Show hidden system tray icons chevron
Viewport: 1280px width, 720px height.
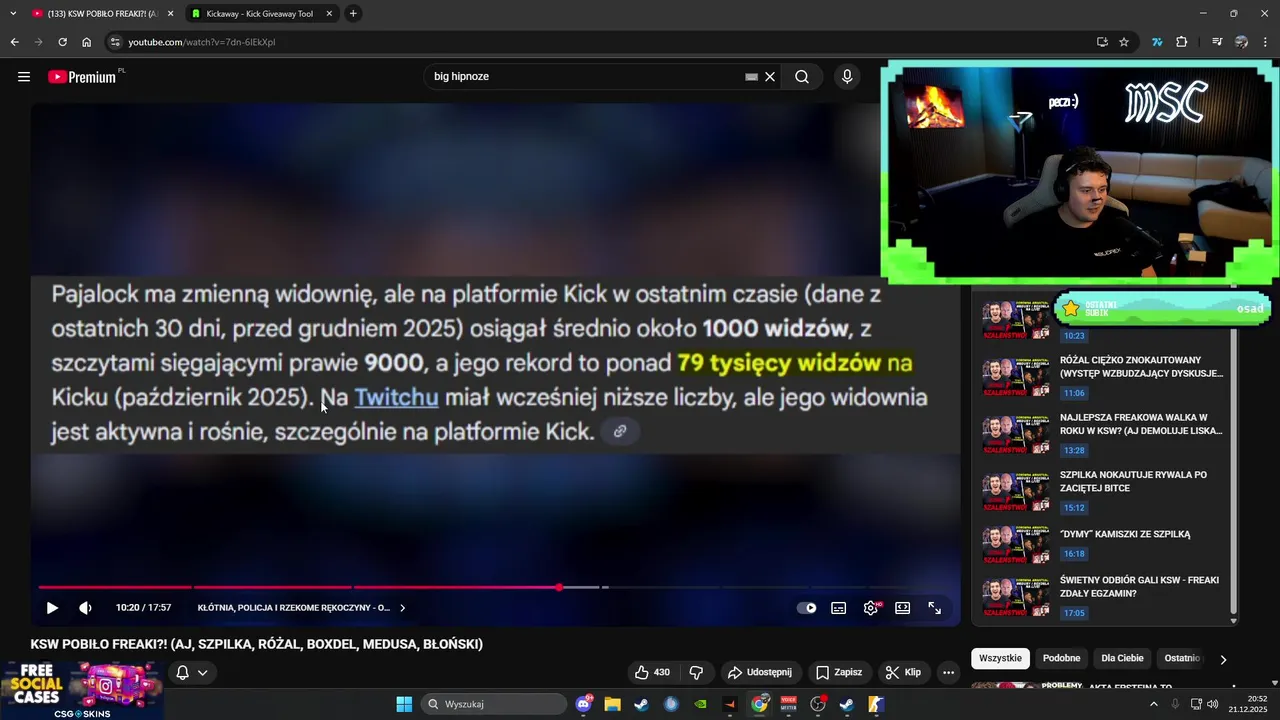tap(1153, 704)
